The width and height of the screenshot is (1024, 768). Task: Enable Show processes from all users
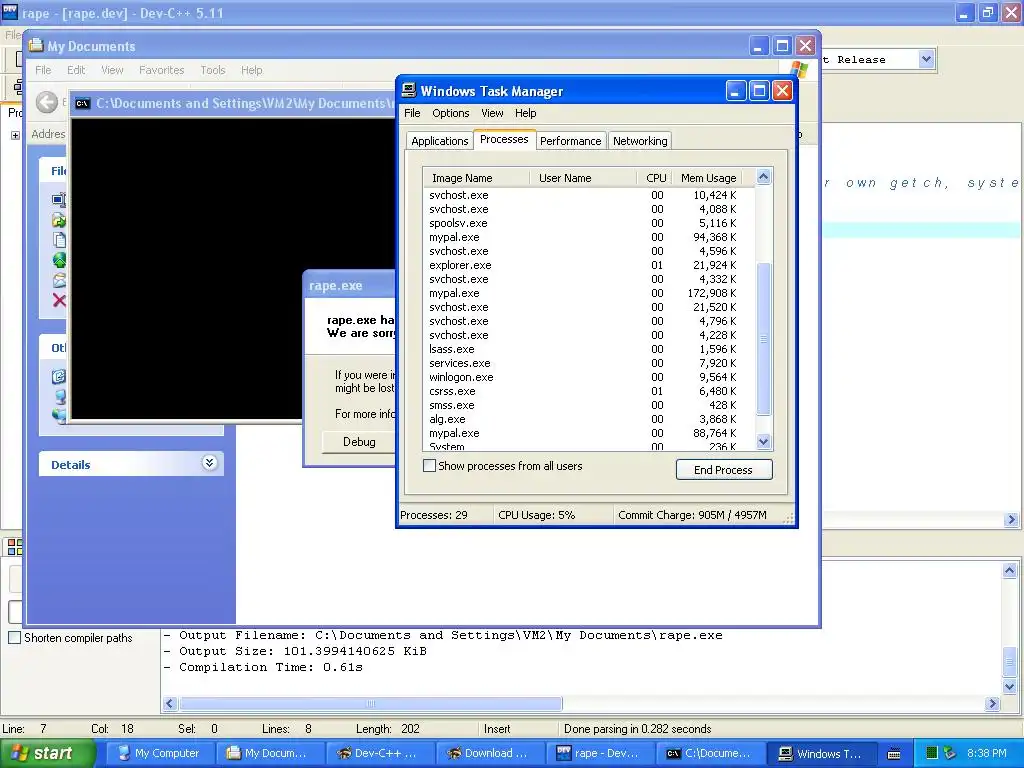(430, 466)
